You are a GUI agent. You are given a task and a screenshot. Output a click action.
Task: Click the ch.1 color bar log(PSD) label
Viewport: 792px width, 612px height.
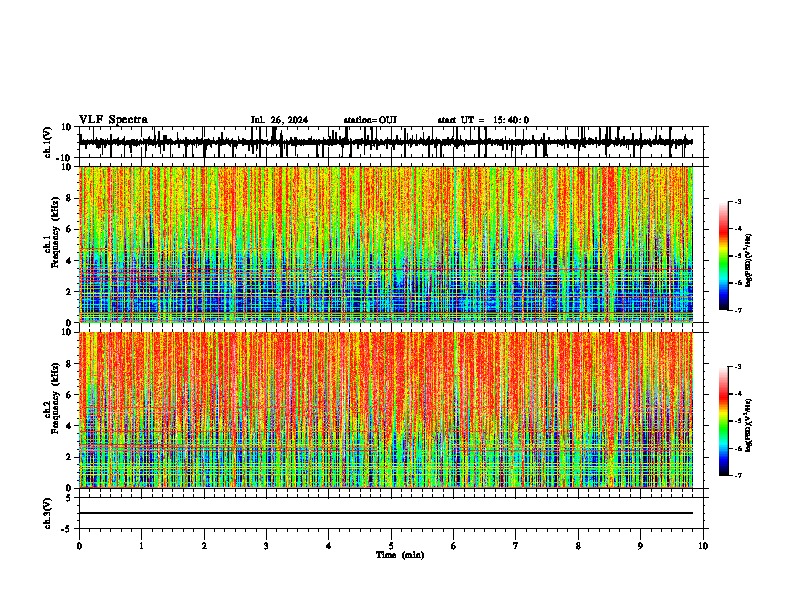point(749,260)
